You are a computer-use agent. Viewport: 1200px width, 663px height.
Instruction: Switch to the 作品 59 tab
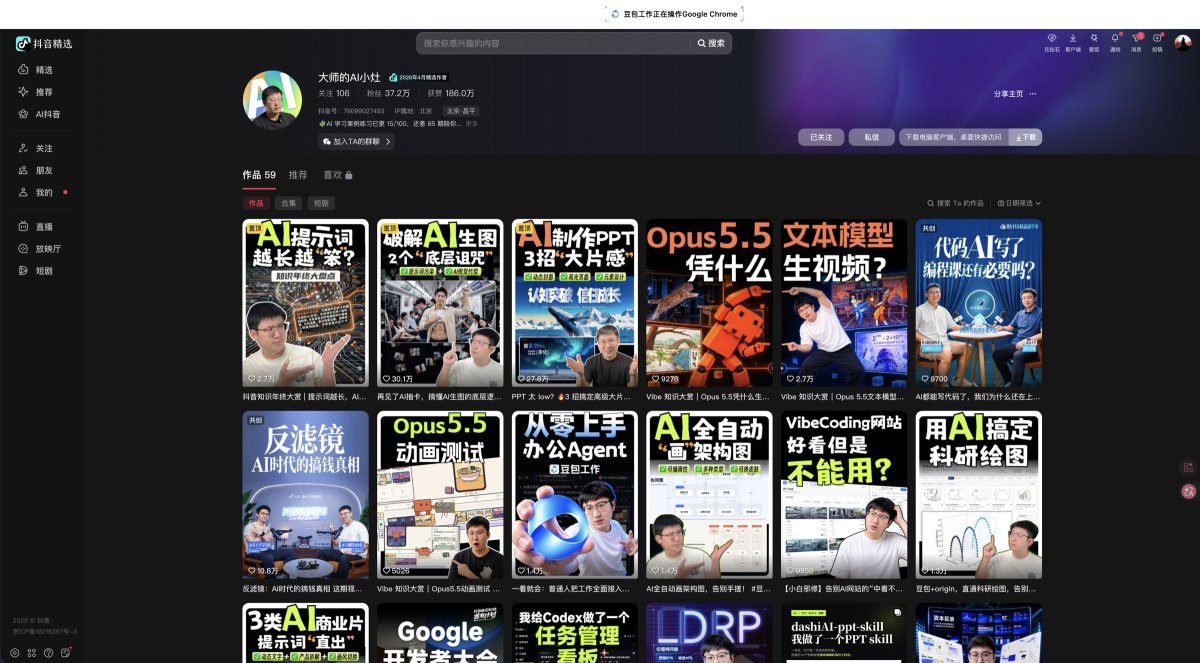click(x=259, y=174)
